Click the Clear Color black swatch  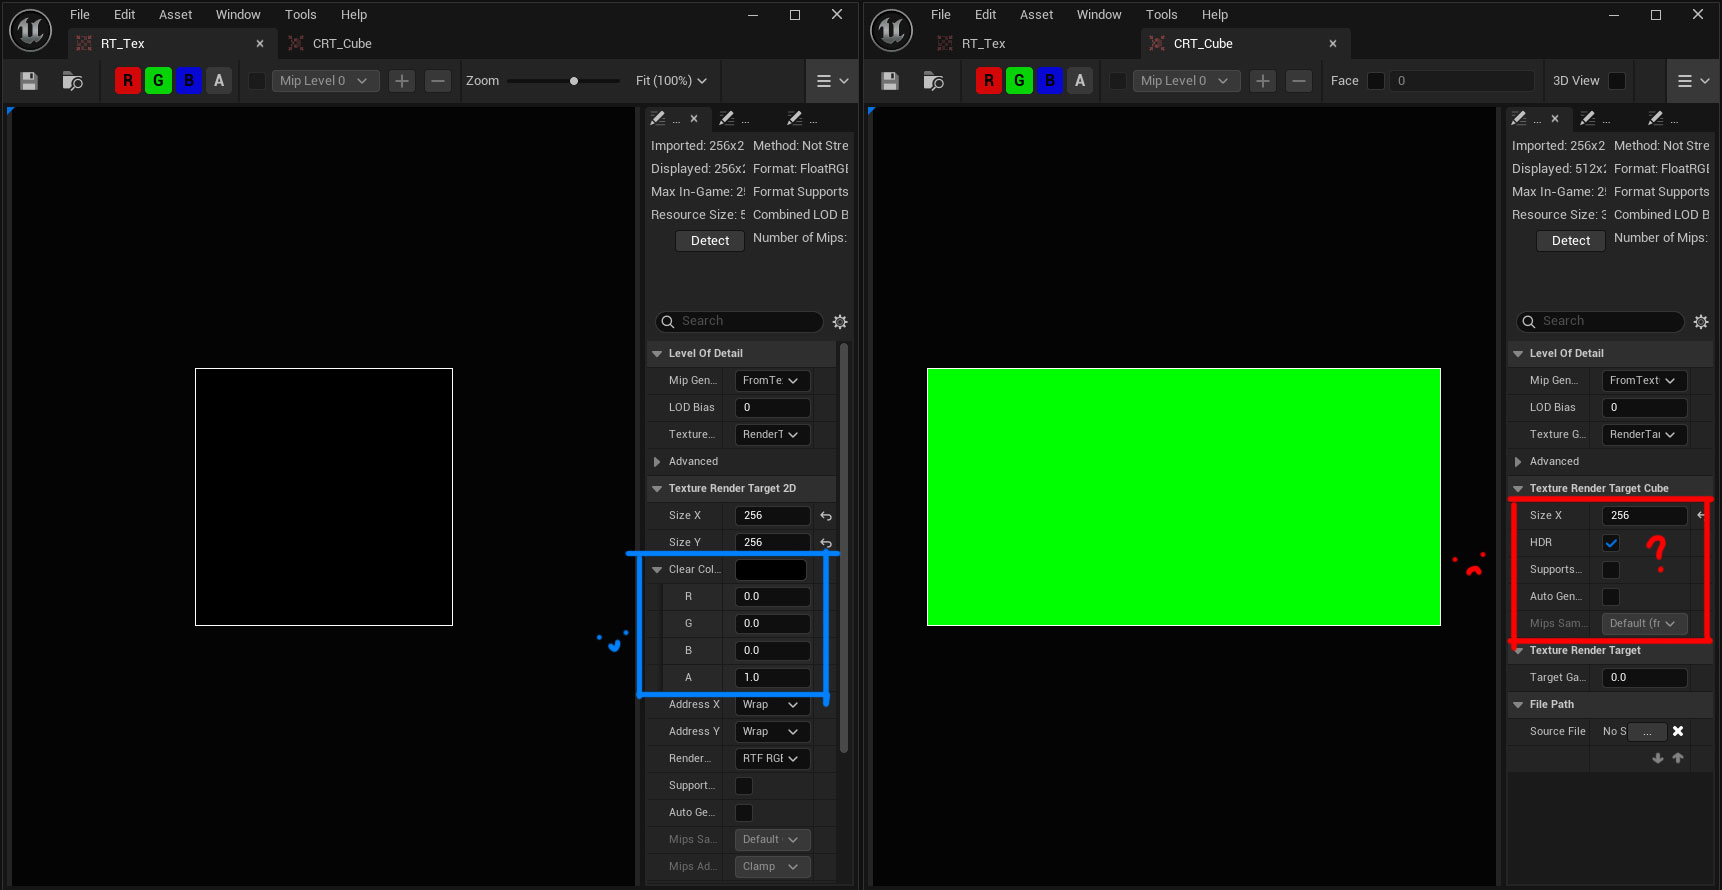pos(771,570)
